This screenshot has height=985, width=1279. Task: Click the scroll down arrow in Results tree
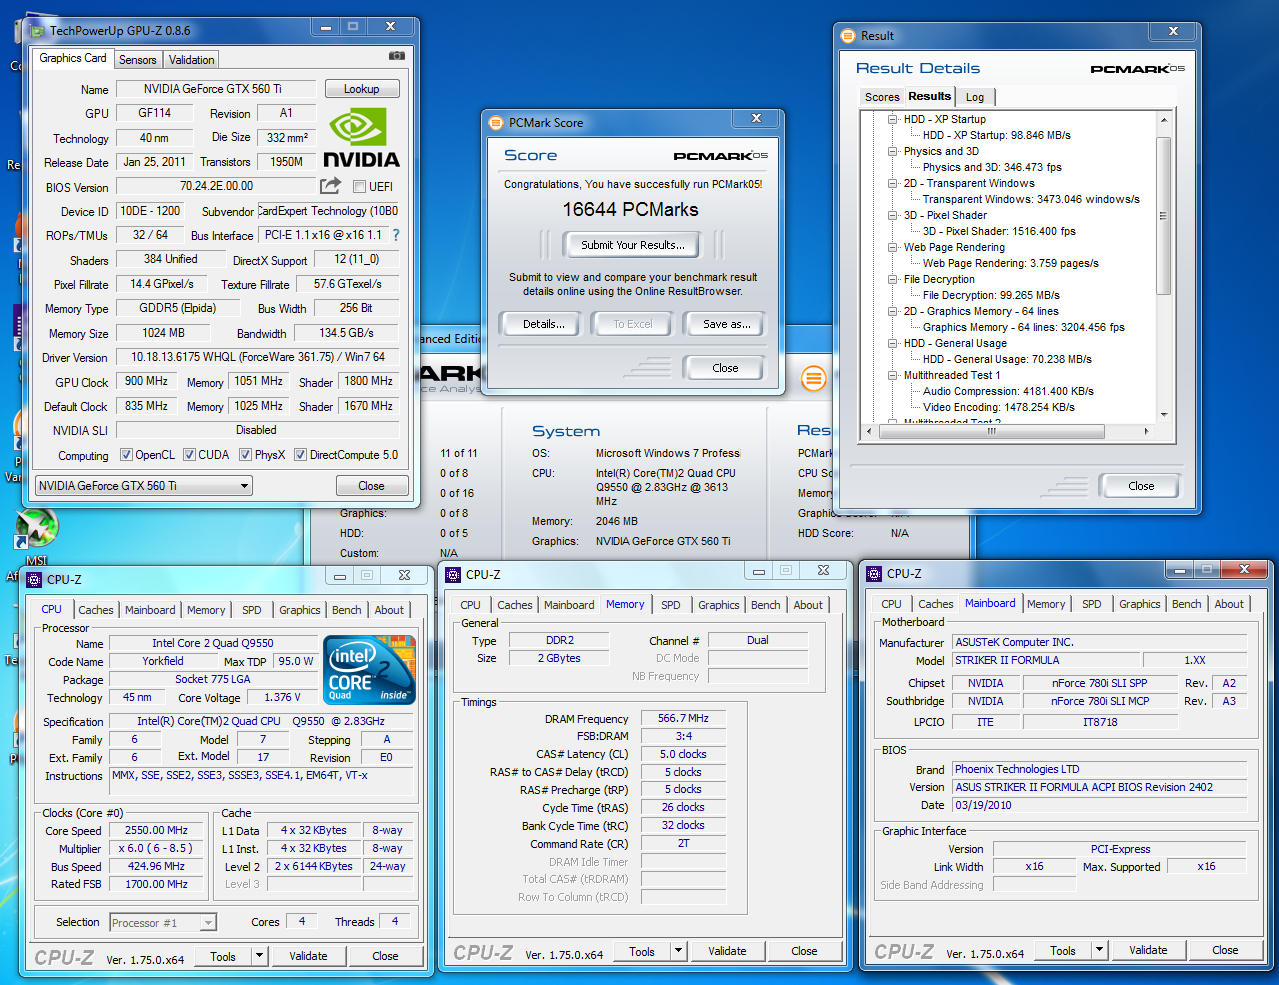click(1163, 415)
